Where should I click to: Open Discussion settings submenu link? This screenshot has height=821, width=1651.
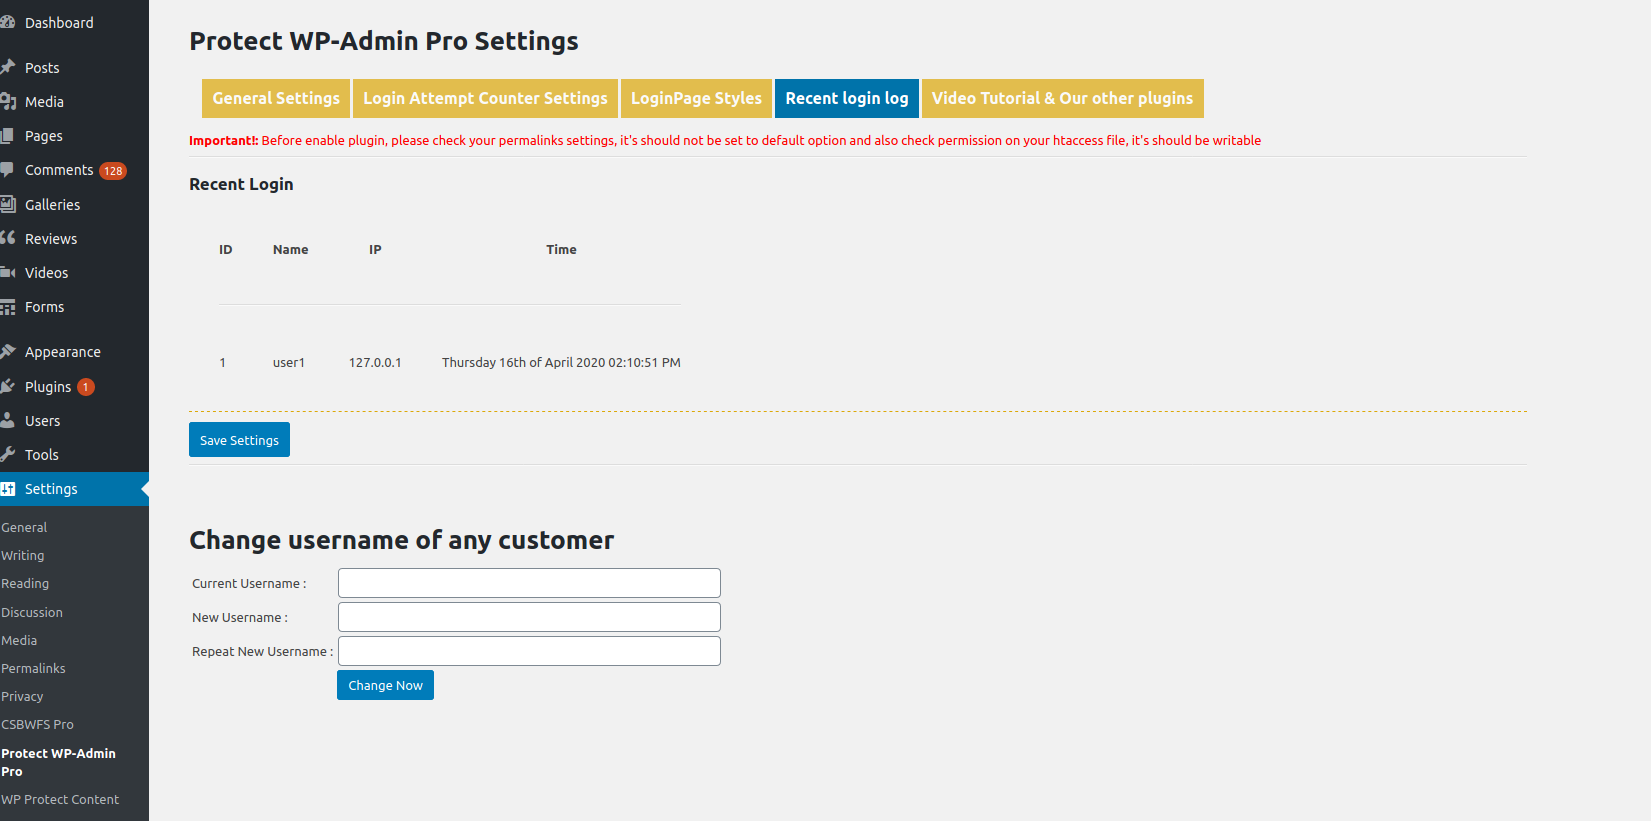32,612
